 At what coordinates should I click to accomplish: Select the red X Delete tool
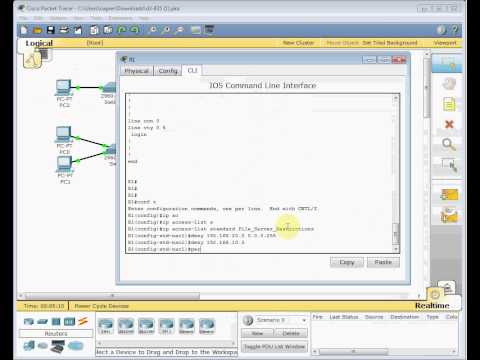449,124
